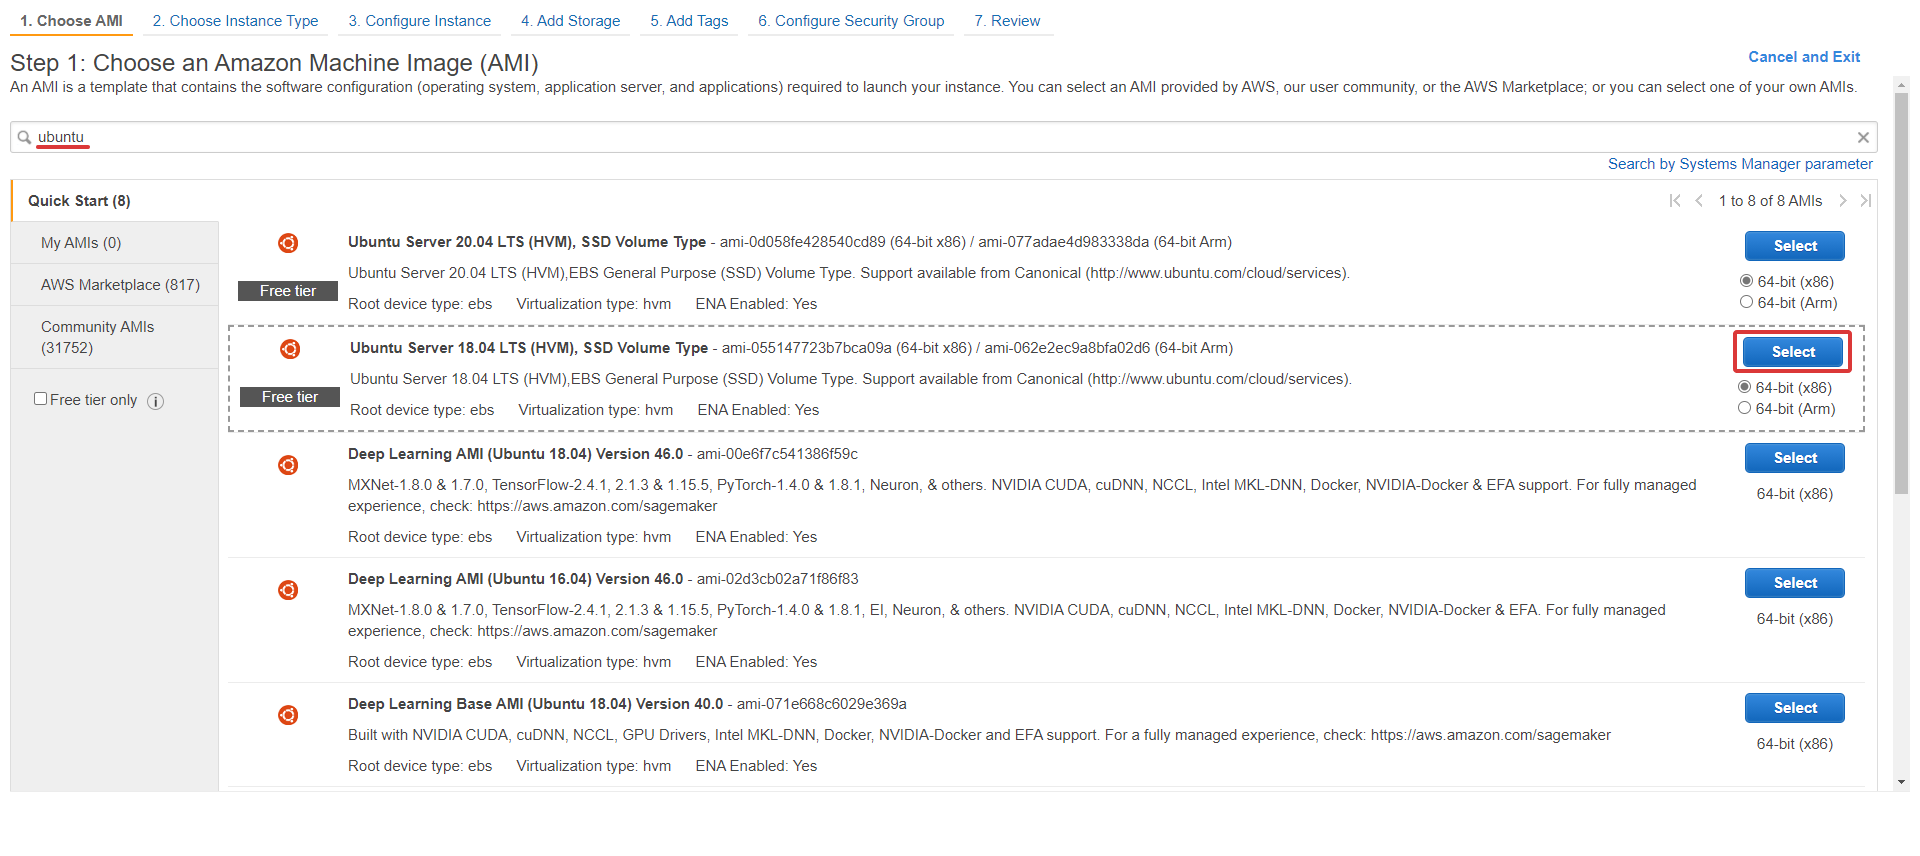Open Free tier only info icon
Viewport: 1920px width, 856px height.
click(155, 401)
